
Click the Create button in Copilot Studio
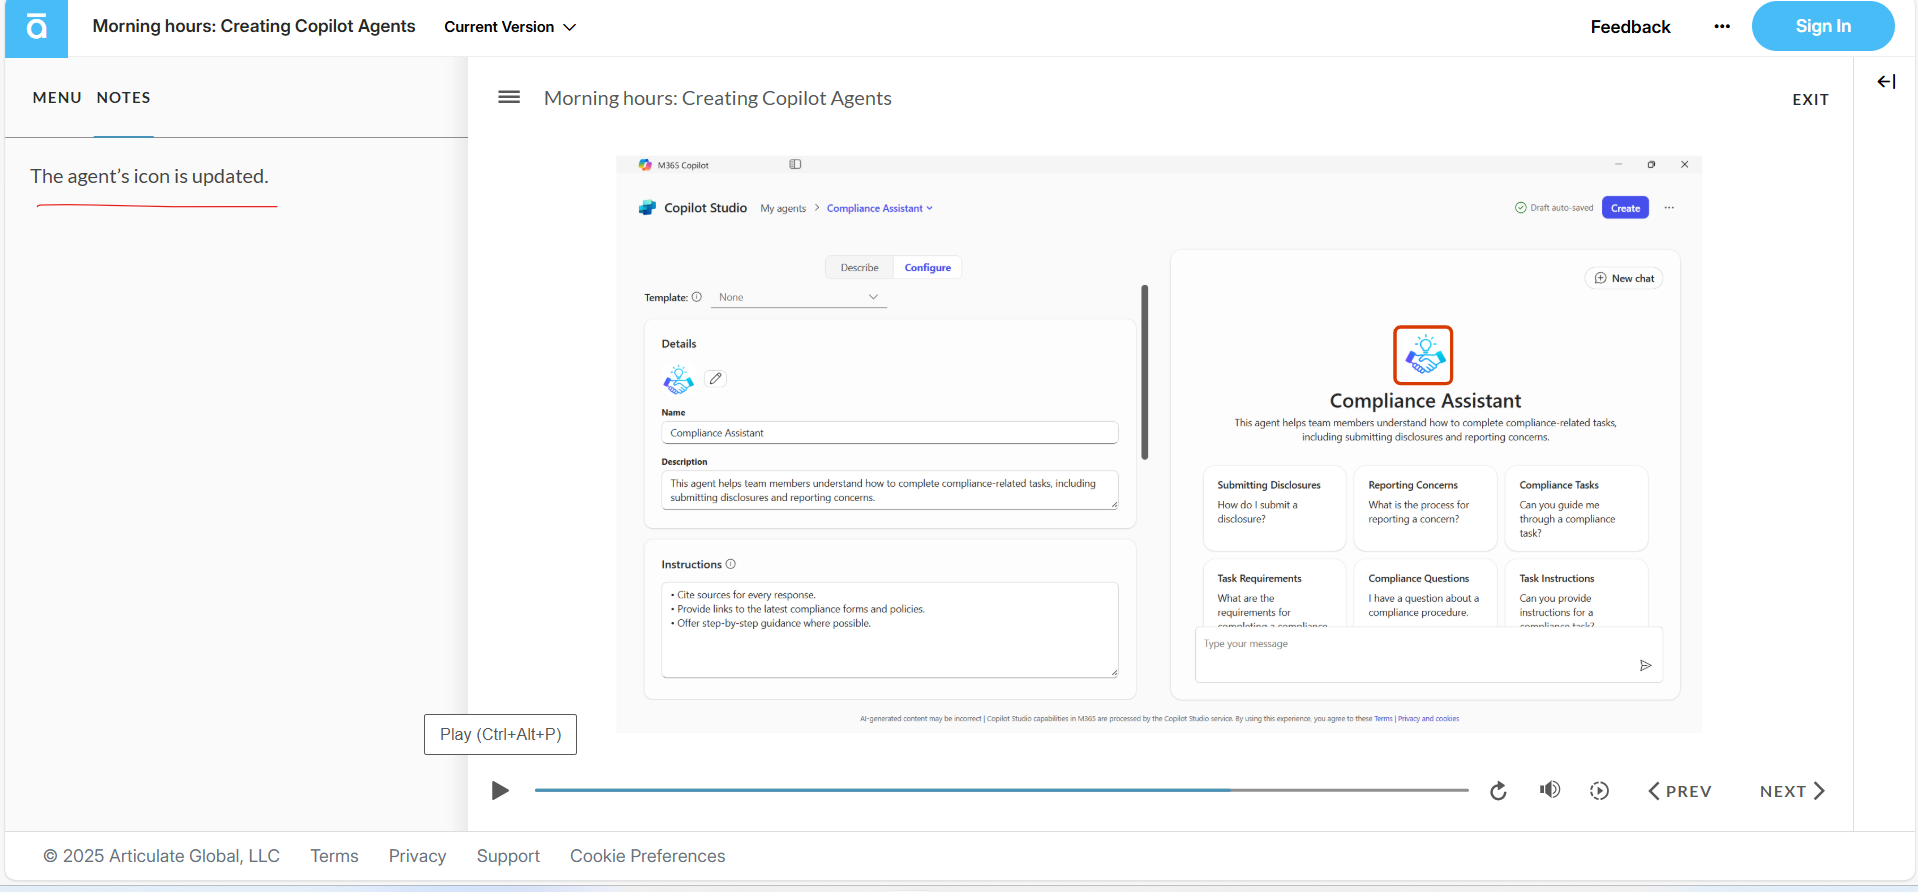1625,208
